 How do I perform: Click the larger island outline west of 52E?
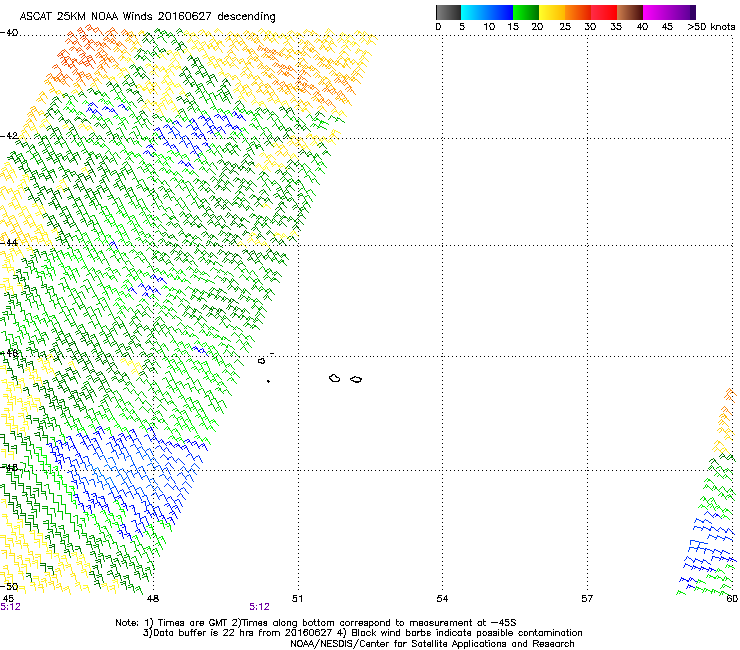click(335, 378)
